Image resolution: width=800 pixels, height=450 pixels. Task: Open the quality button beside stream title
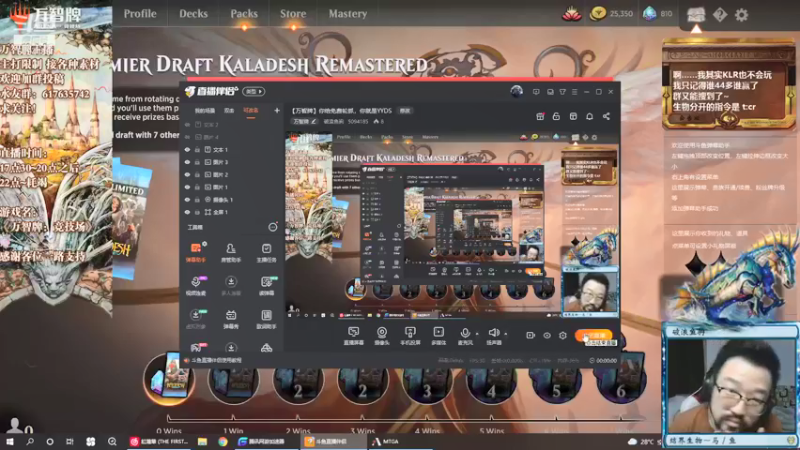(x=405, y=110)
